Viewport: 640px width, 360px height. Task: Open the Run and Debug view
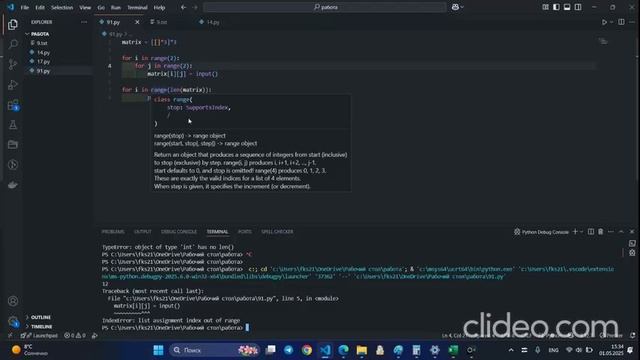pyautogui.click(x=13, y=84)
